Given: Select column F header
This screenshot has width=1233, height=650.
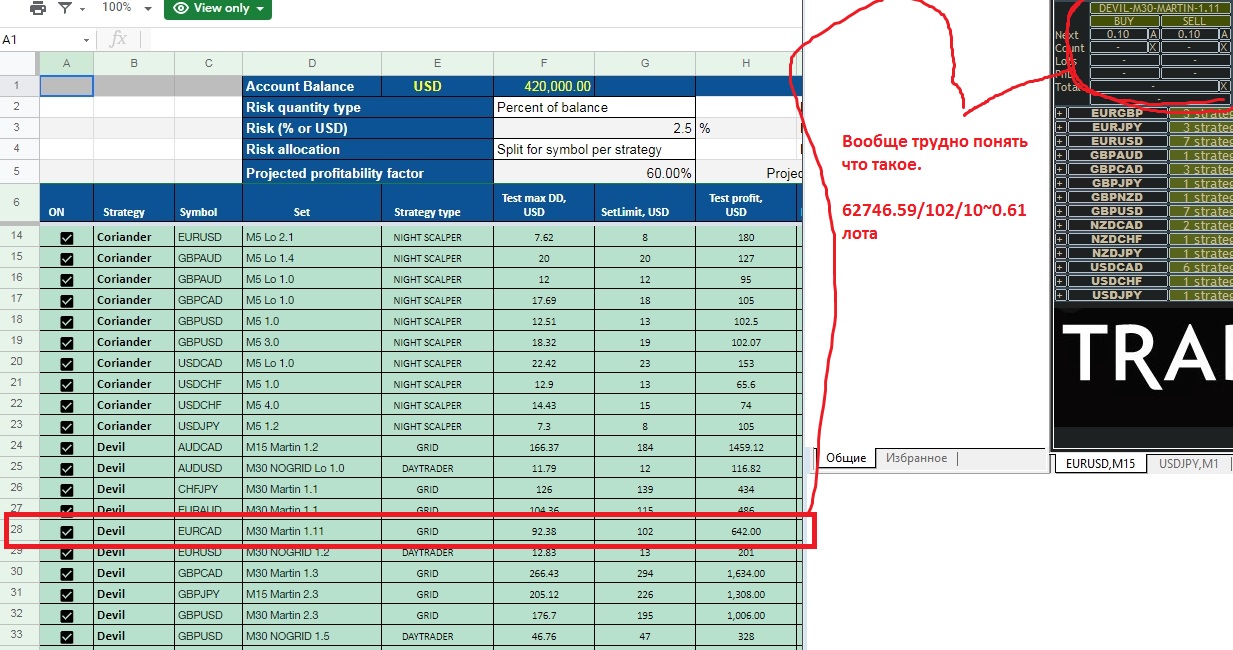Looking at the screenshot, I should (x=544, y=63).
